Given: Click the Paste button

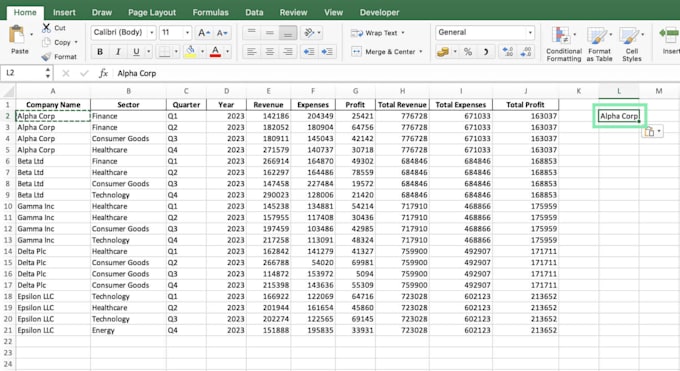Looking at the screenshot, I should tap(19, 40).
